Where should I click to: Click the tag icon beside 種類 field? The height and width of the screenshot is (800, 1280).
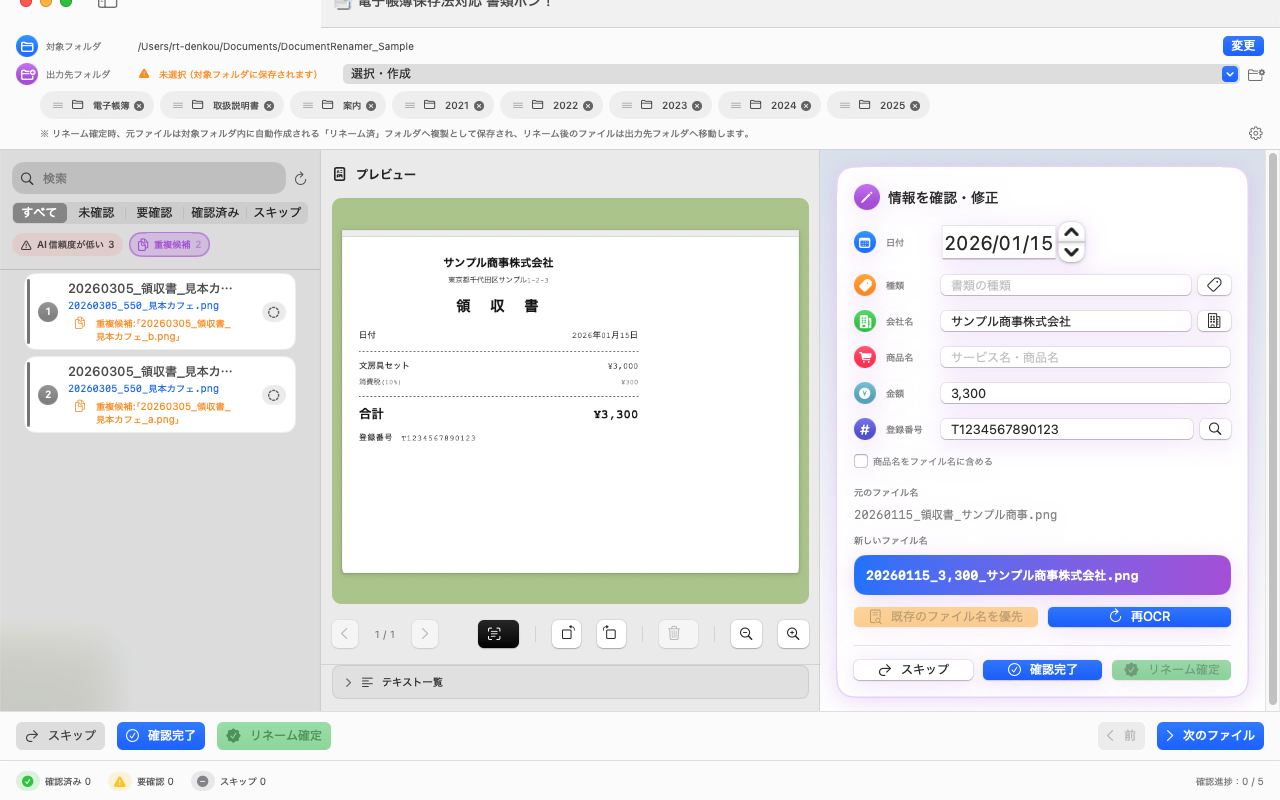(1214, 285)
